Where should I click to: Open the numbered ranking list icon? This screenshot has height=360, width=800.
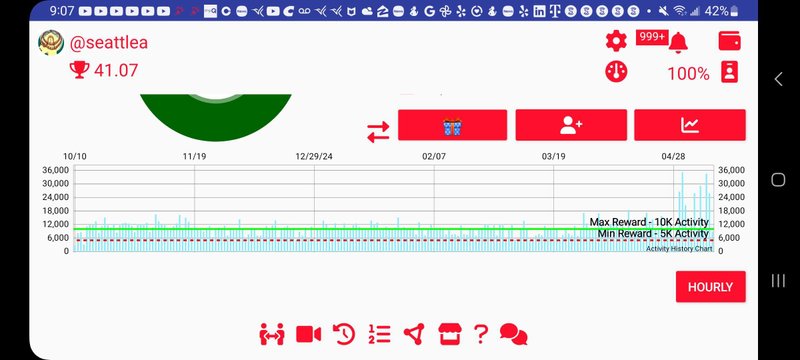click(379, 335)
